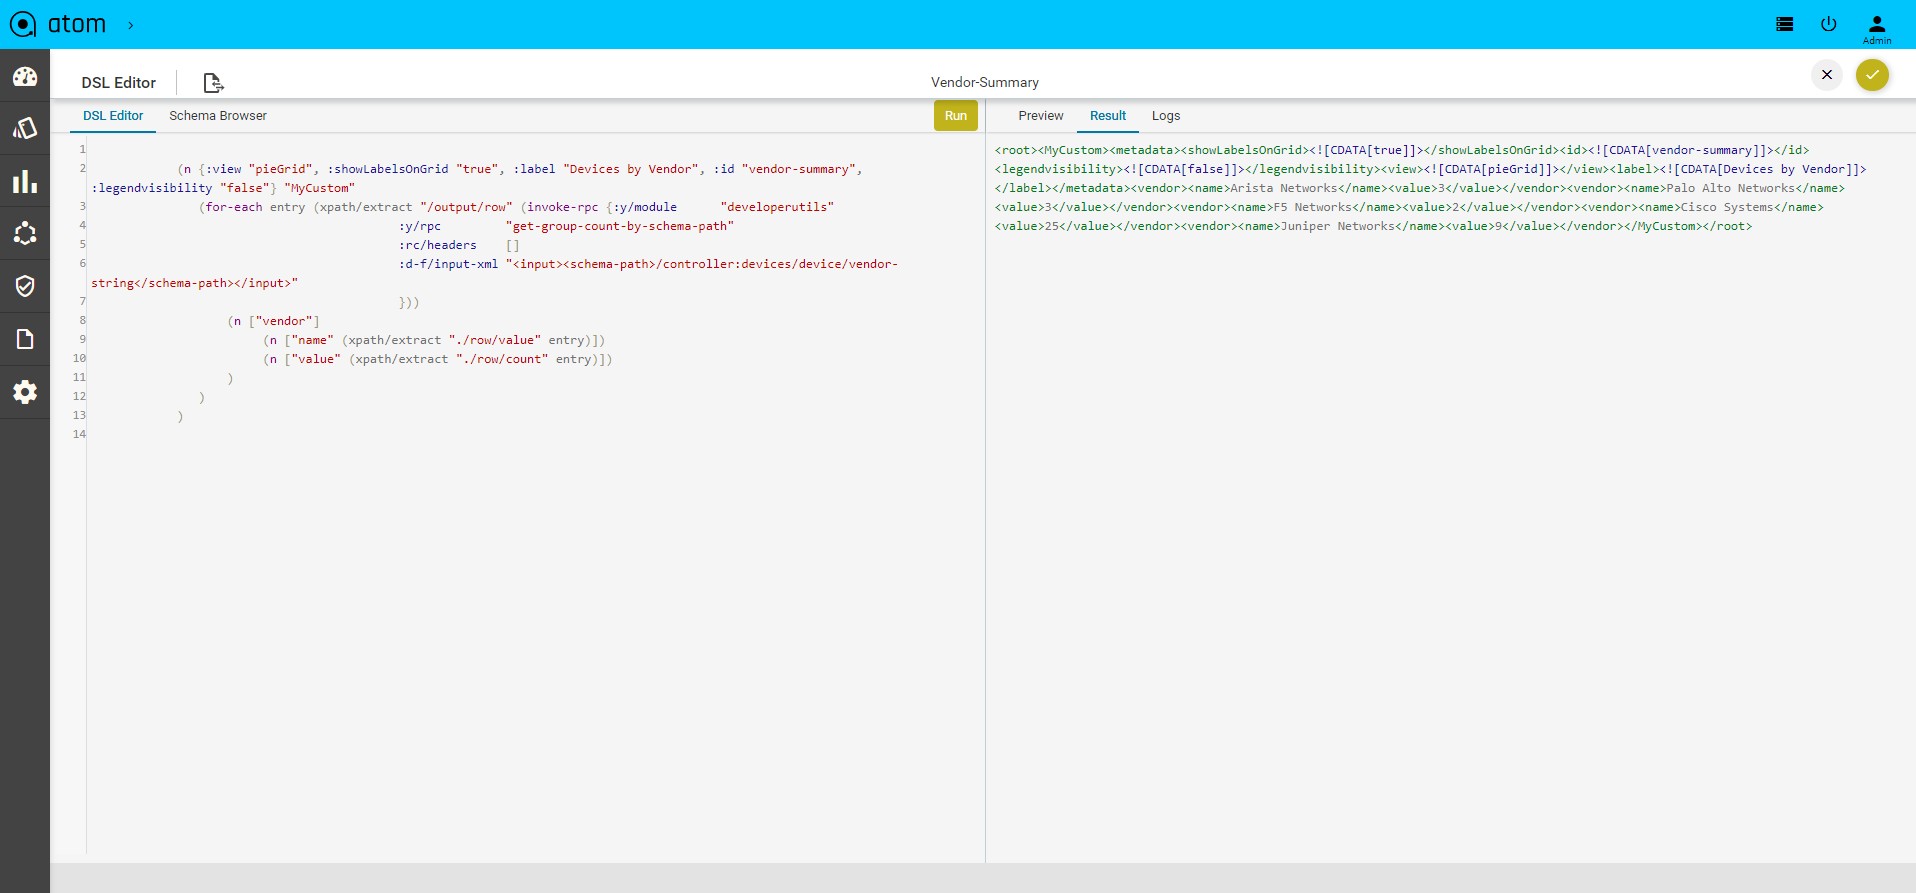Click the DSL Editor heading text
Image resolution: width=1916 pixels, height=893 pixels.
119,82
